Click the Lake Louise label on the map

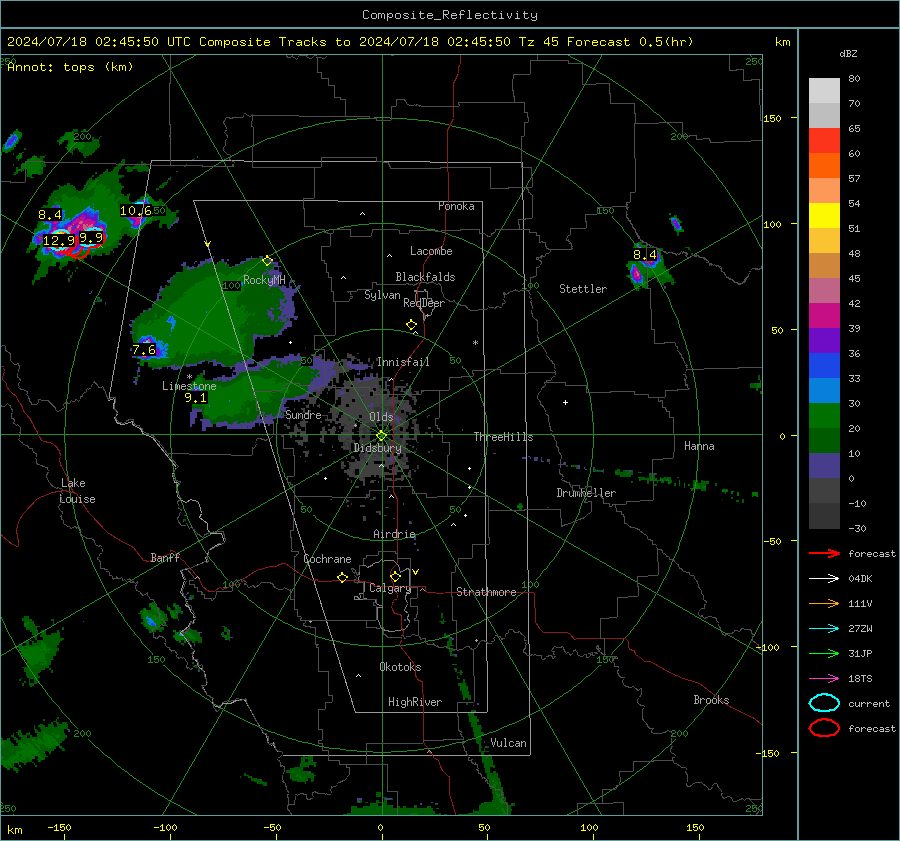pyautogui.click(x=77, y=491)
